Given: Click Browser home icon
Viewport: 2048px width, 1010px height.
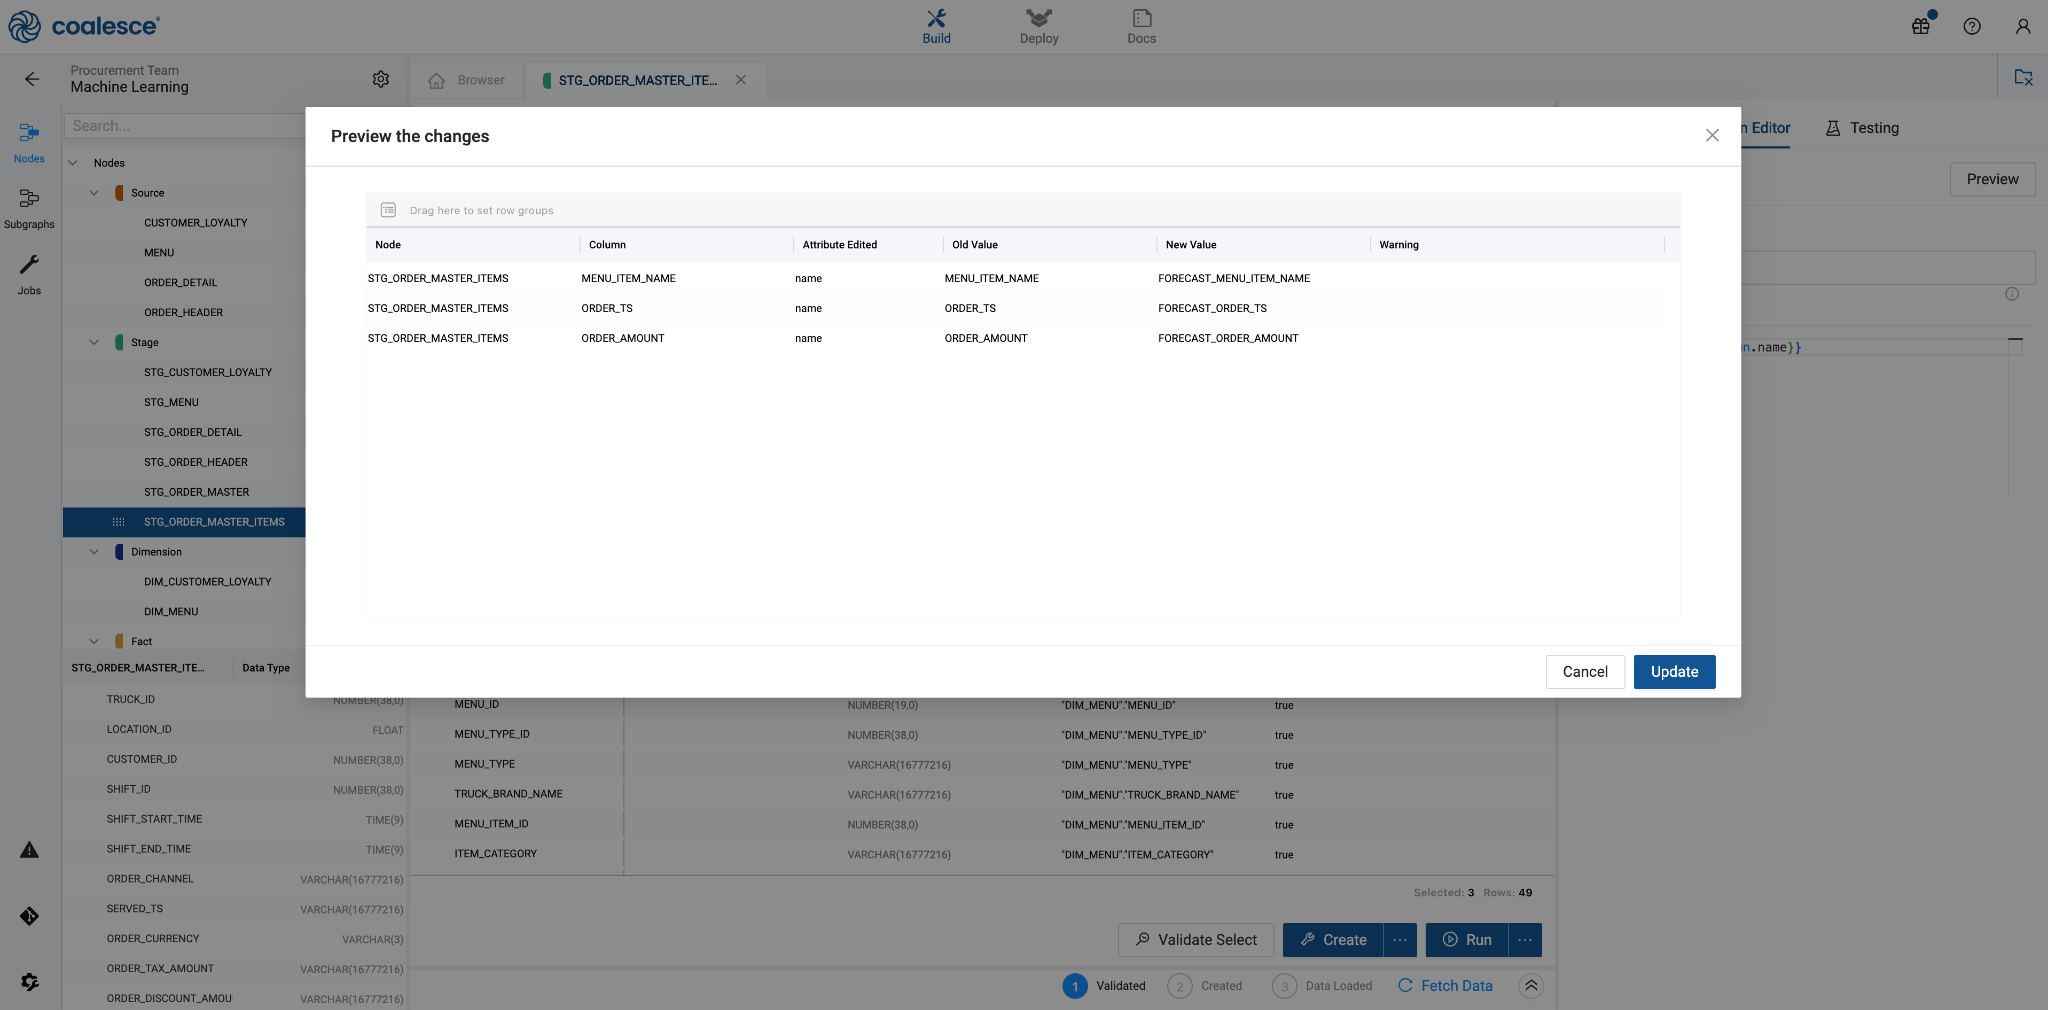Looking at the screenshot, I should coord(436,81).
